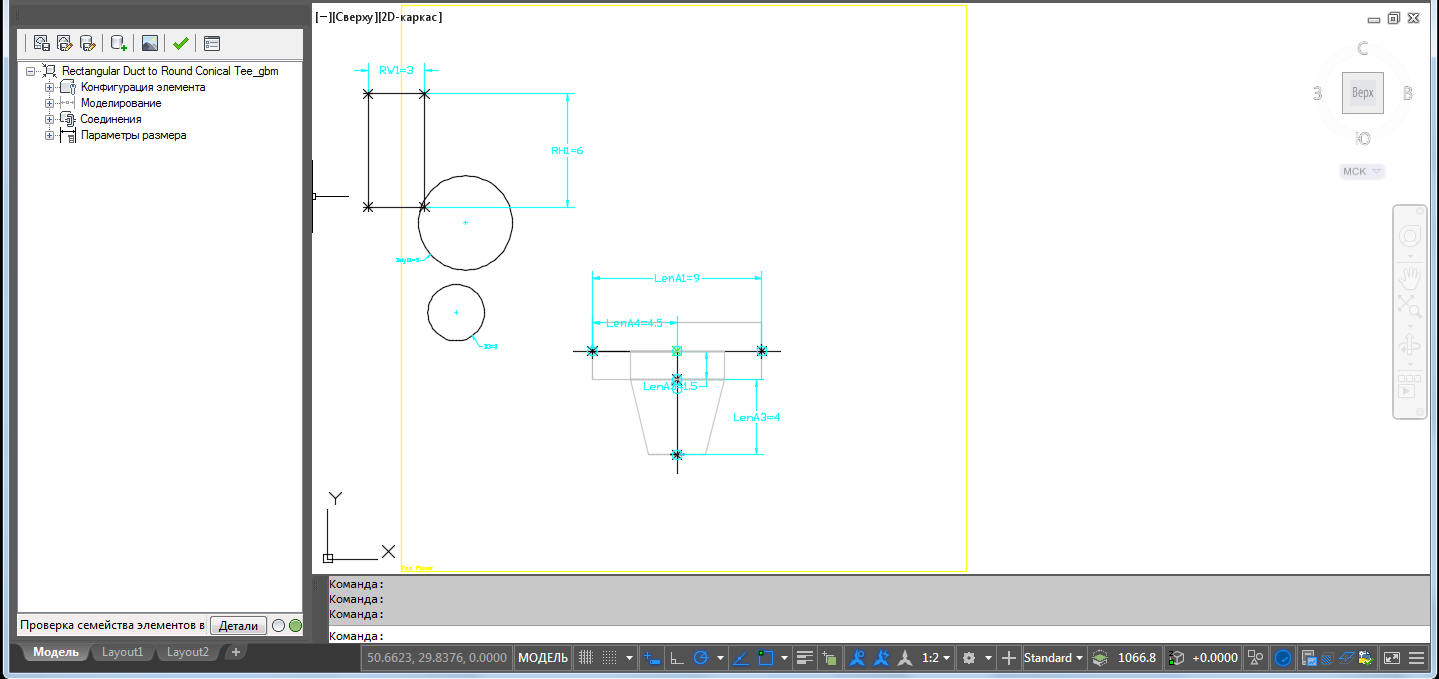Select the Моделирование tree item
The width and height of the screenshot is (1439, 679).
(x=121, y=103)
